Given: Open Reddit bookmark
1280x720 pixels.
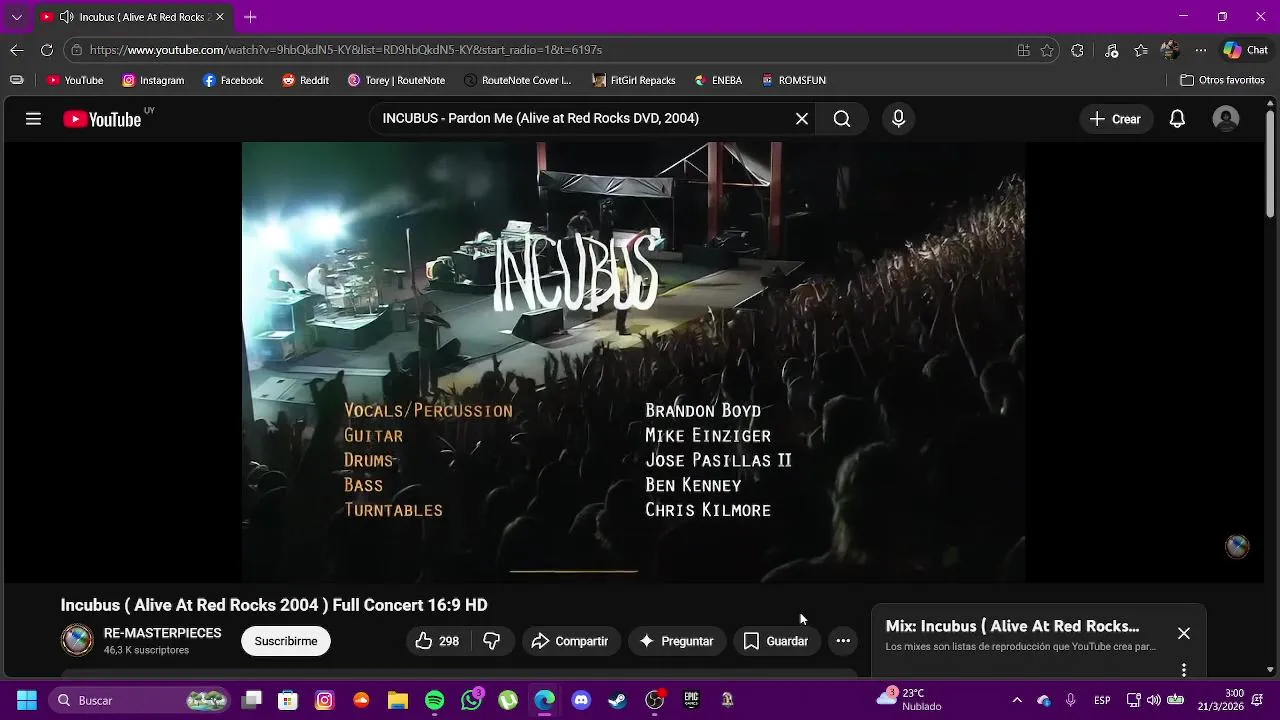Looking at the screenshot, I should pyautogui.click(x=305, y=80).
